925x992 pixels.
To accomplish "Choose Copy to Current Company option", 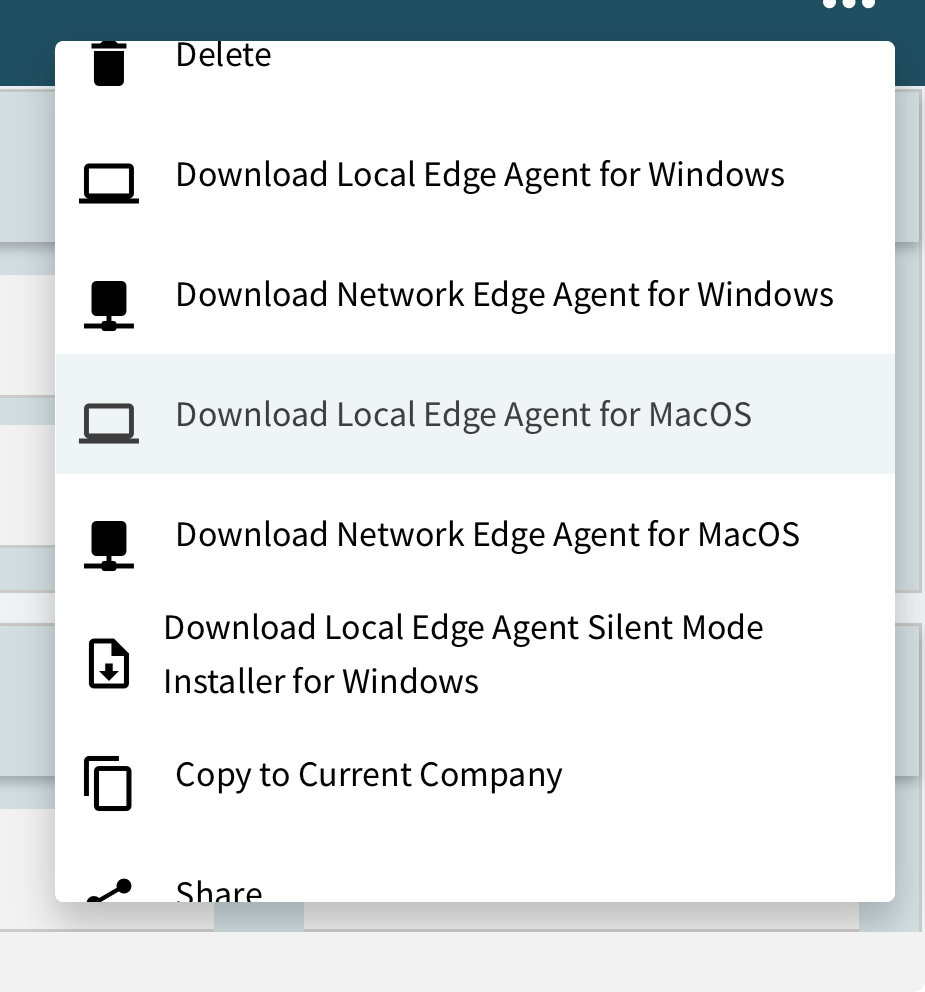I will (x=369, y=775).
